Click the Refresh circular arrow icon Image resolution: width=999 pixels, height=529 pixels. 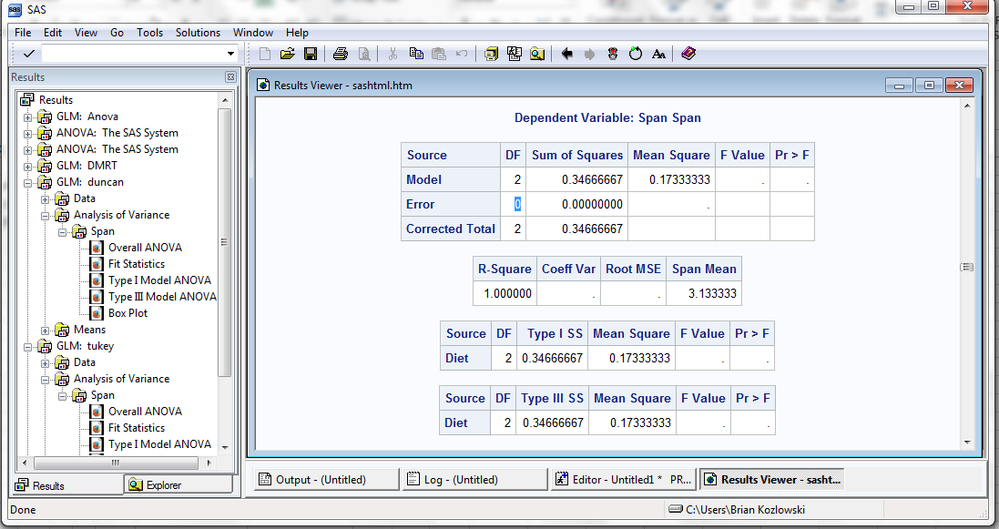[x=635, y=54]
